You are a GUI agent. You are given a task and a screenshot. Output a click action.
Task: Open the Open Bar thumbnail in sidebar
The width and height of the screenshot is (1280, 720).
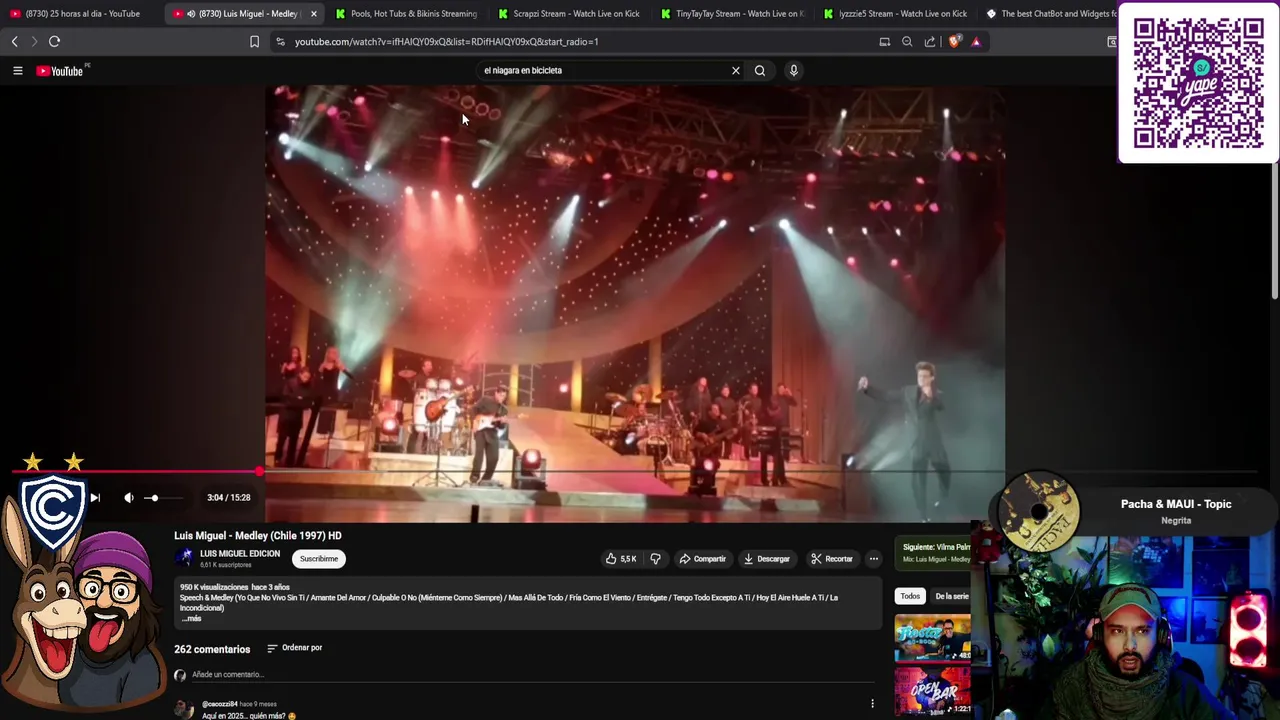(x=932, y=690)
